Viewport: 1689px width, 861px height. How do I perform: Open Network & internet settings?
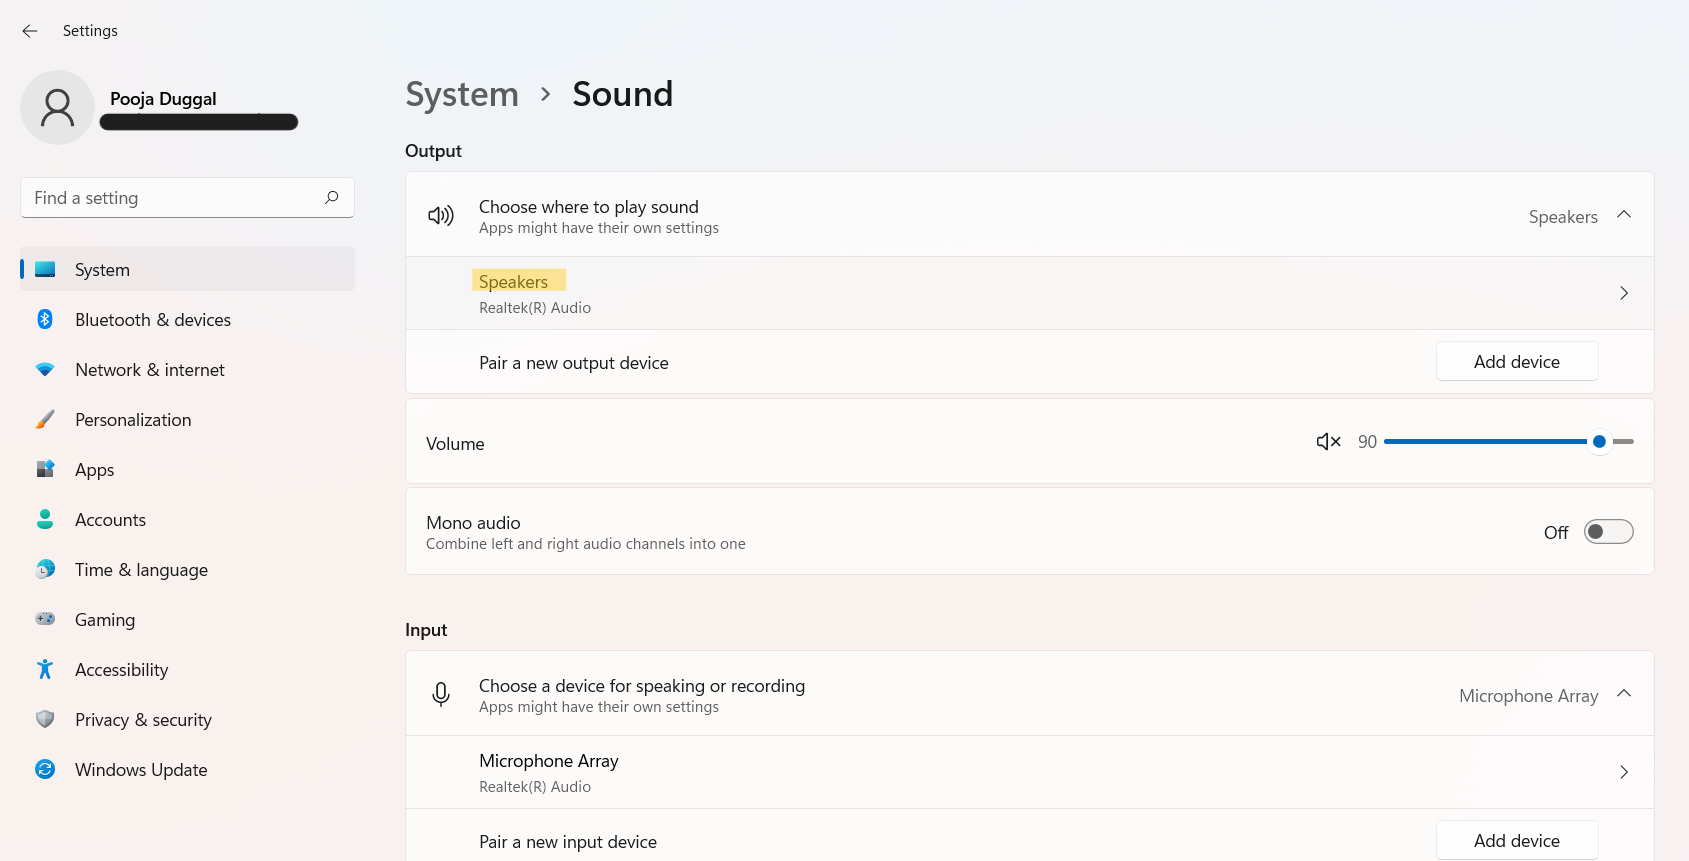[x=150, y=370]
